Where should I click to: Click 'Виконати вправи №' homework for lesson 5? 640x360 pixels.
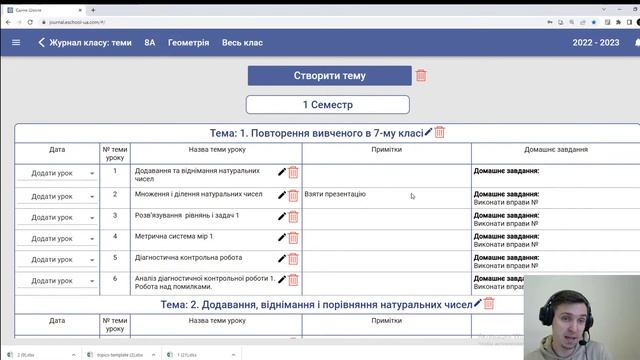(x=506, y=266)
